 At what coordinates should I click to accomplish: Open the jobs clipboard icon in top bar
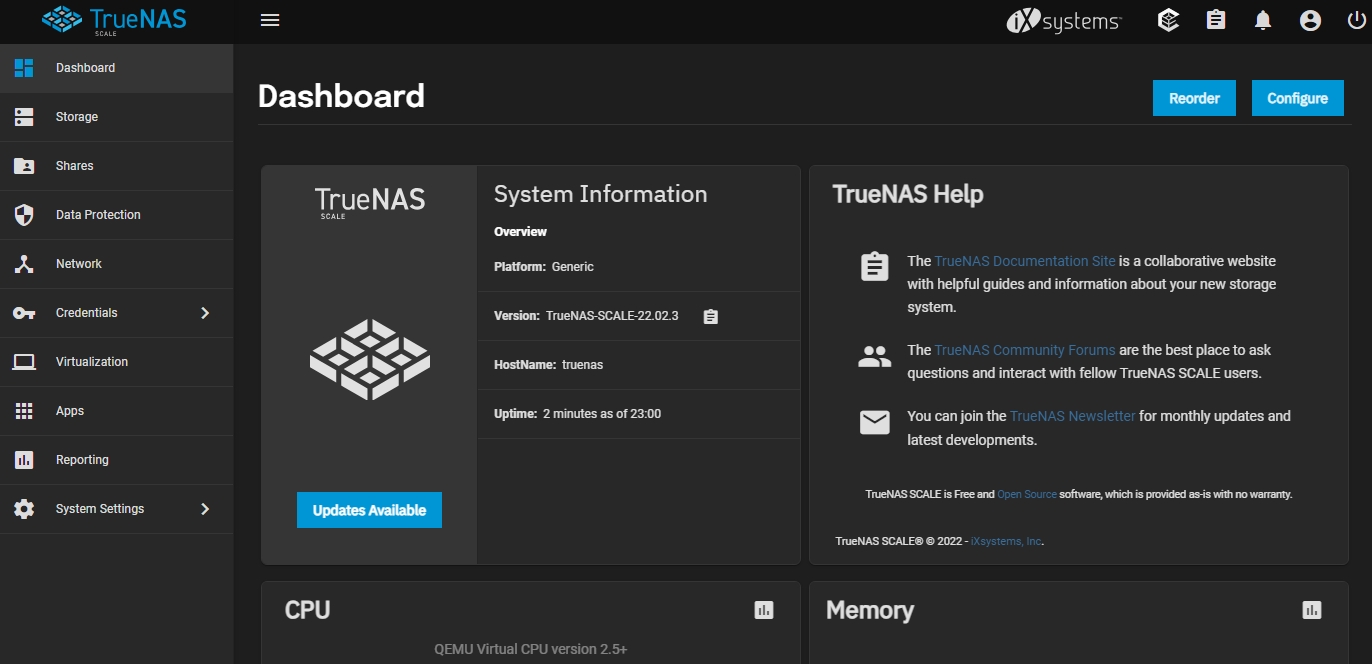1216,20
